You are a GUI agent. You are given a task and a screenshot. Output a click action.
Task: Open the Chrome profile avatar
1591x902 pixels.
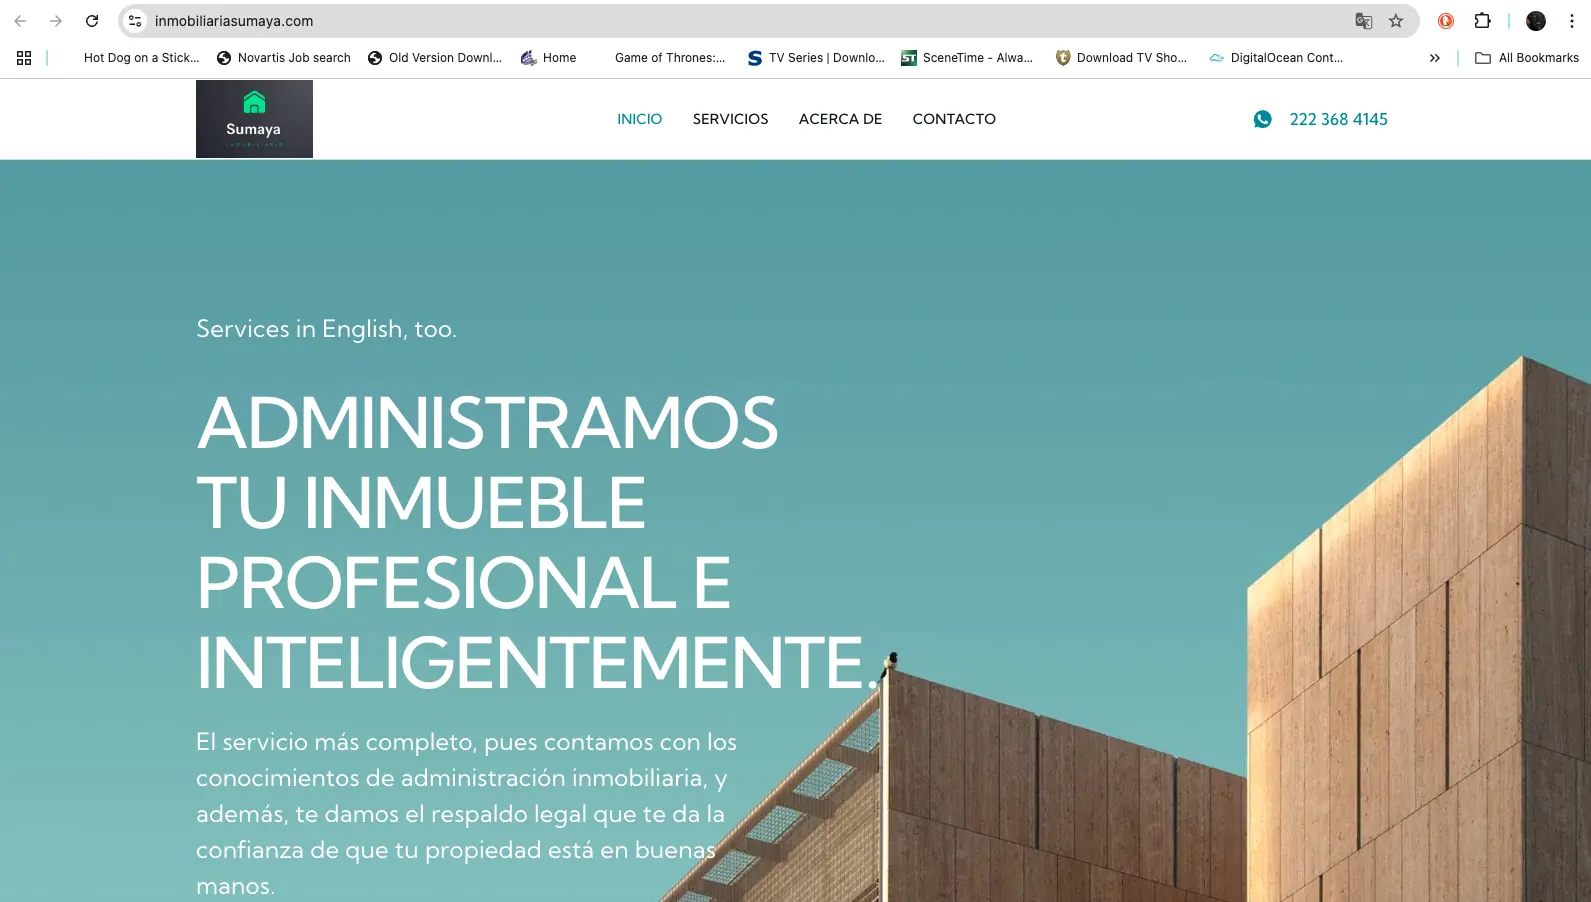1535,21
